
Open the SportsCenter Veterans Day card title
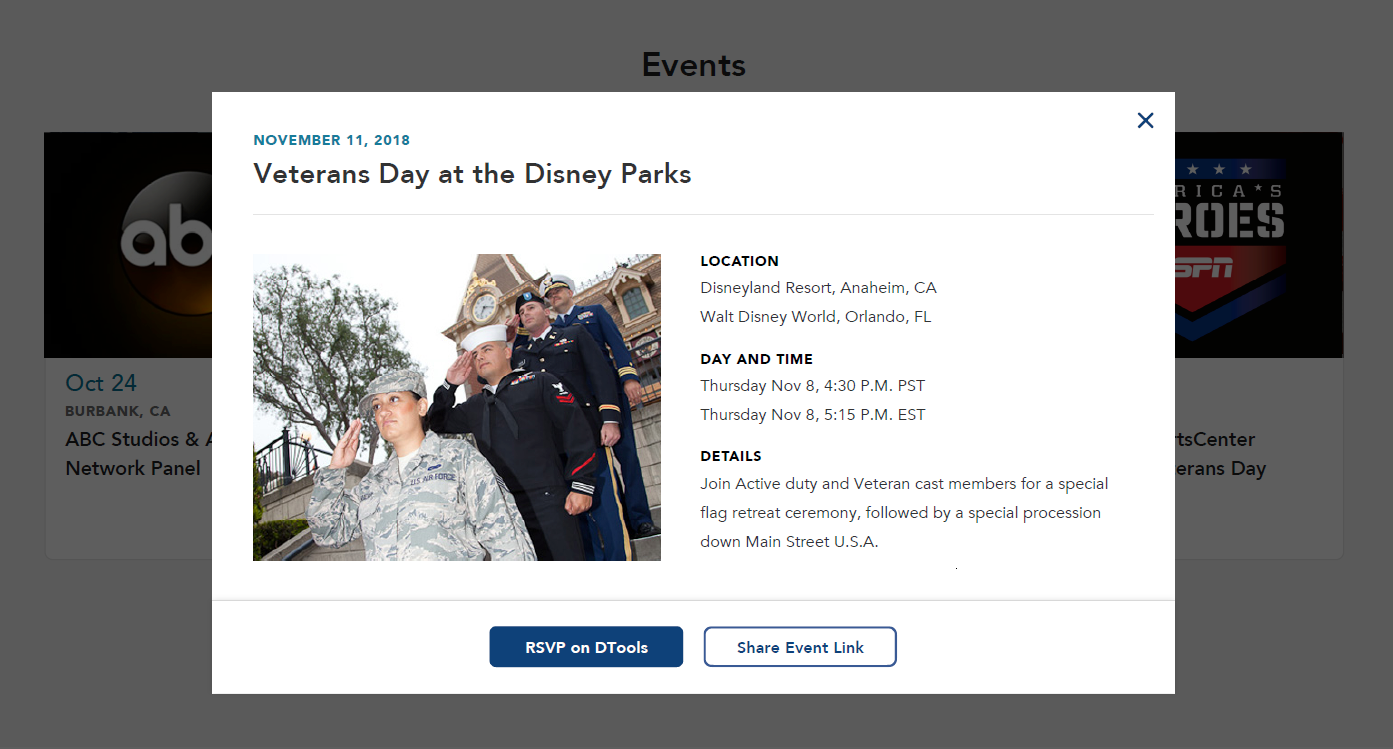(x=1220, y=454)
